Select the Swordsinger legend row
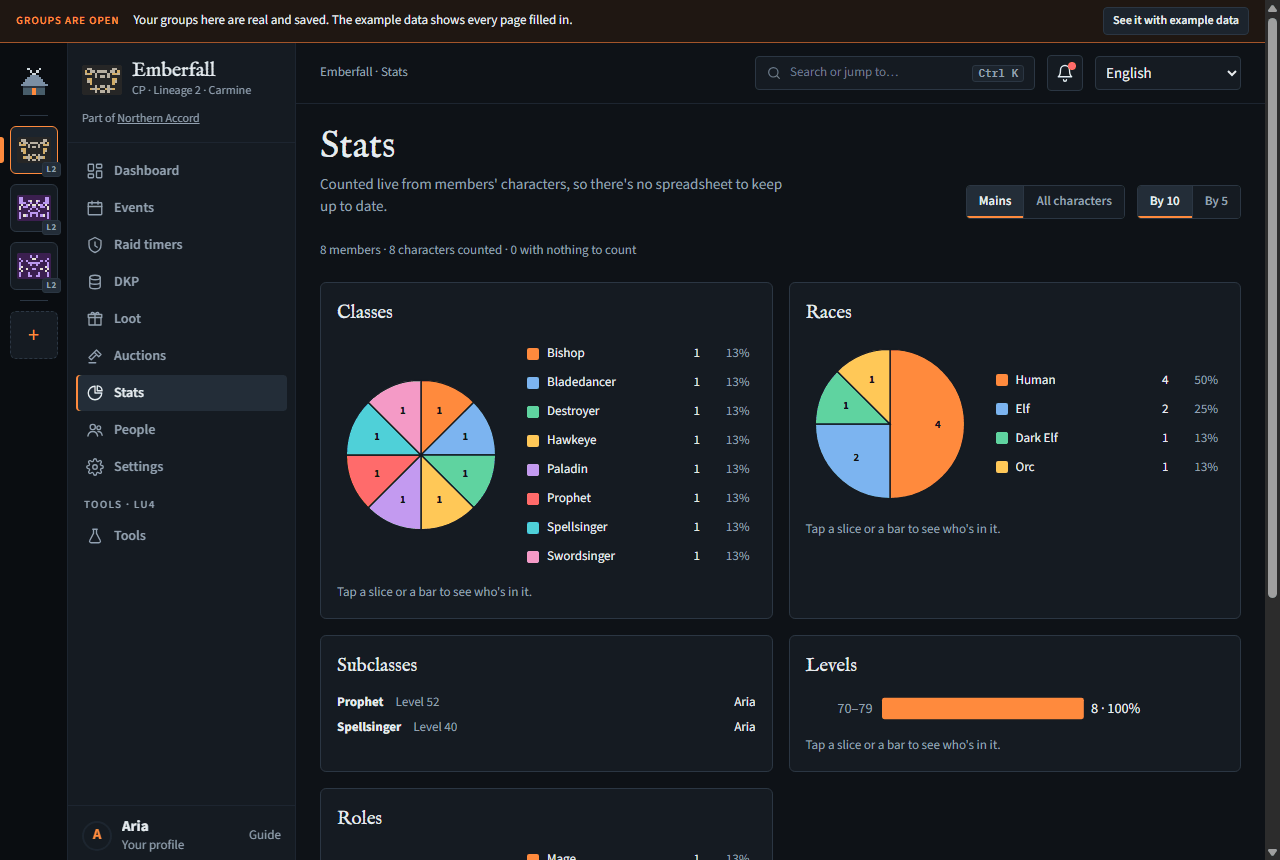Viewport: 1280px width, 860px height. (638, 556)
